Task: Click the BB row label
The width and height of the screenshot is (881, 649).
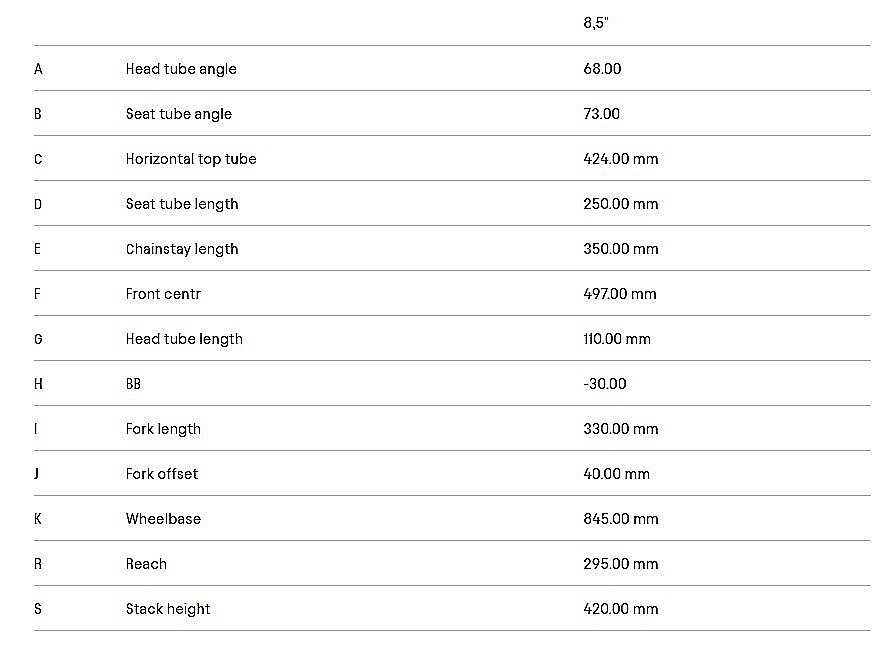Action: coord(134,384)
